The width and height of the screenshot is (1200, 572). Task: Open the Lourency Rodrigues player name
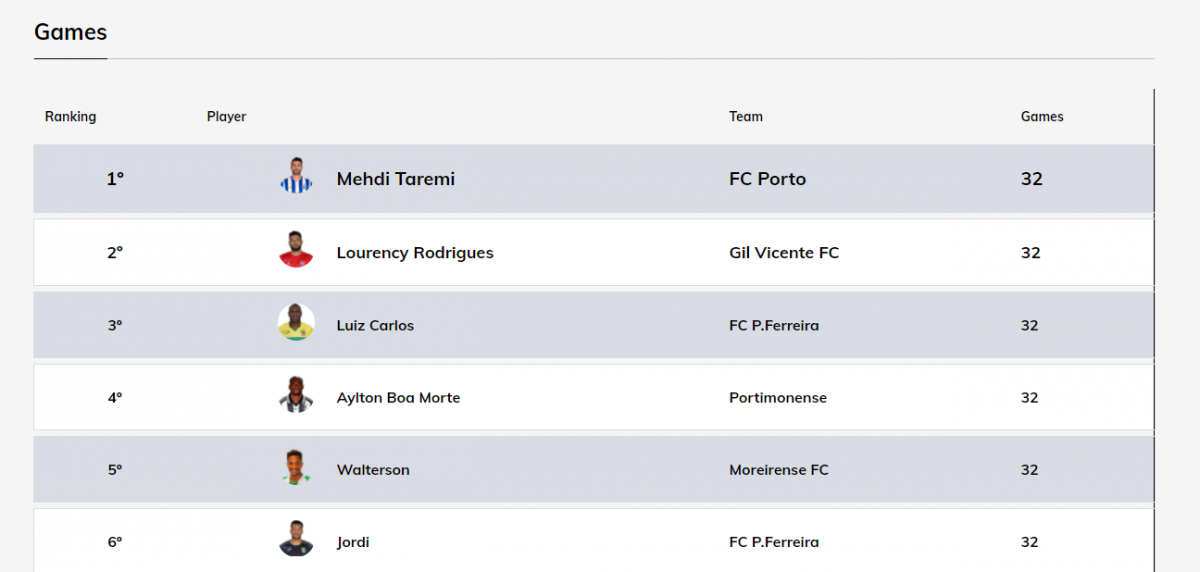click(414, 253)
